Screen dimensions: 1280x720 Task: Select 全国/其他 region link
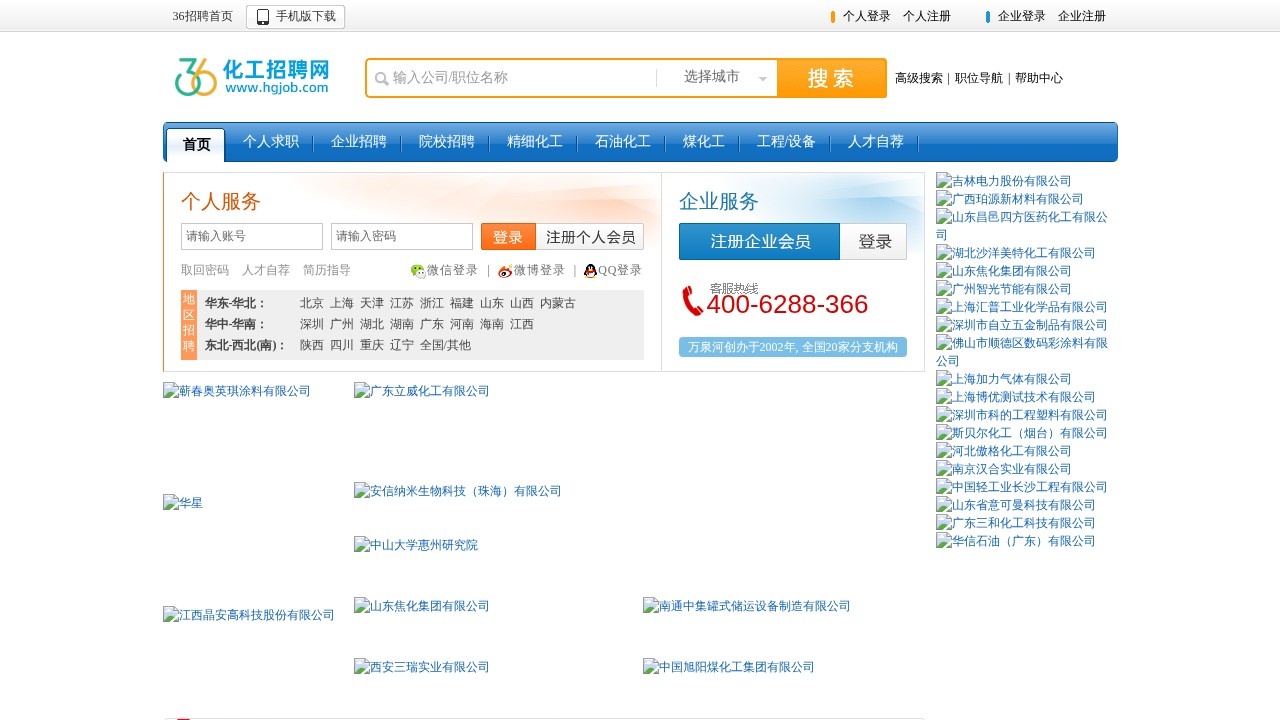click(x=445, y=345)
